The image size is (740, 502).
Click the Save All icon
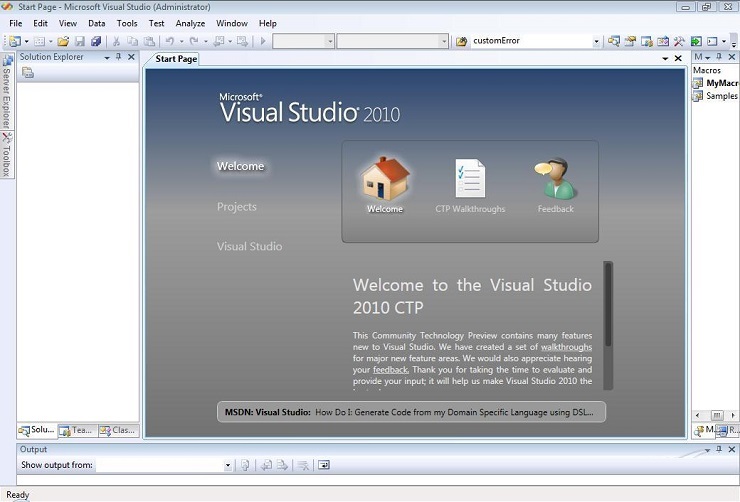[96, 42]
